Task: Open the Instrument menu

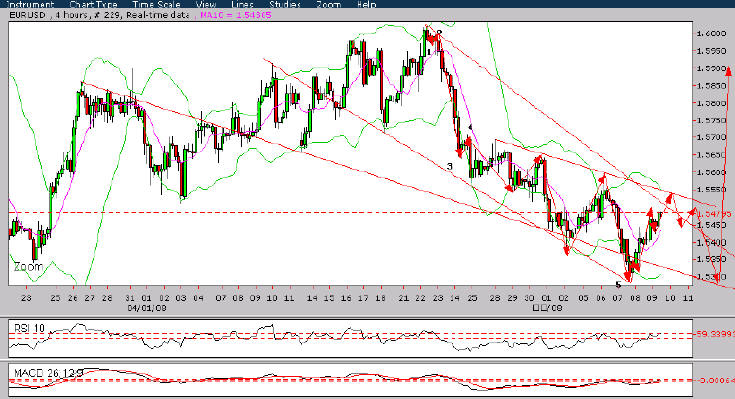Action: point(30,4)
